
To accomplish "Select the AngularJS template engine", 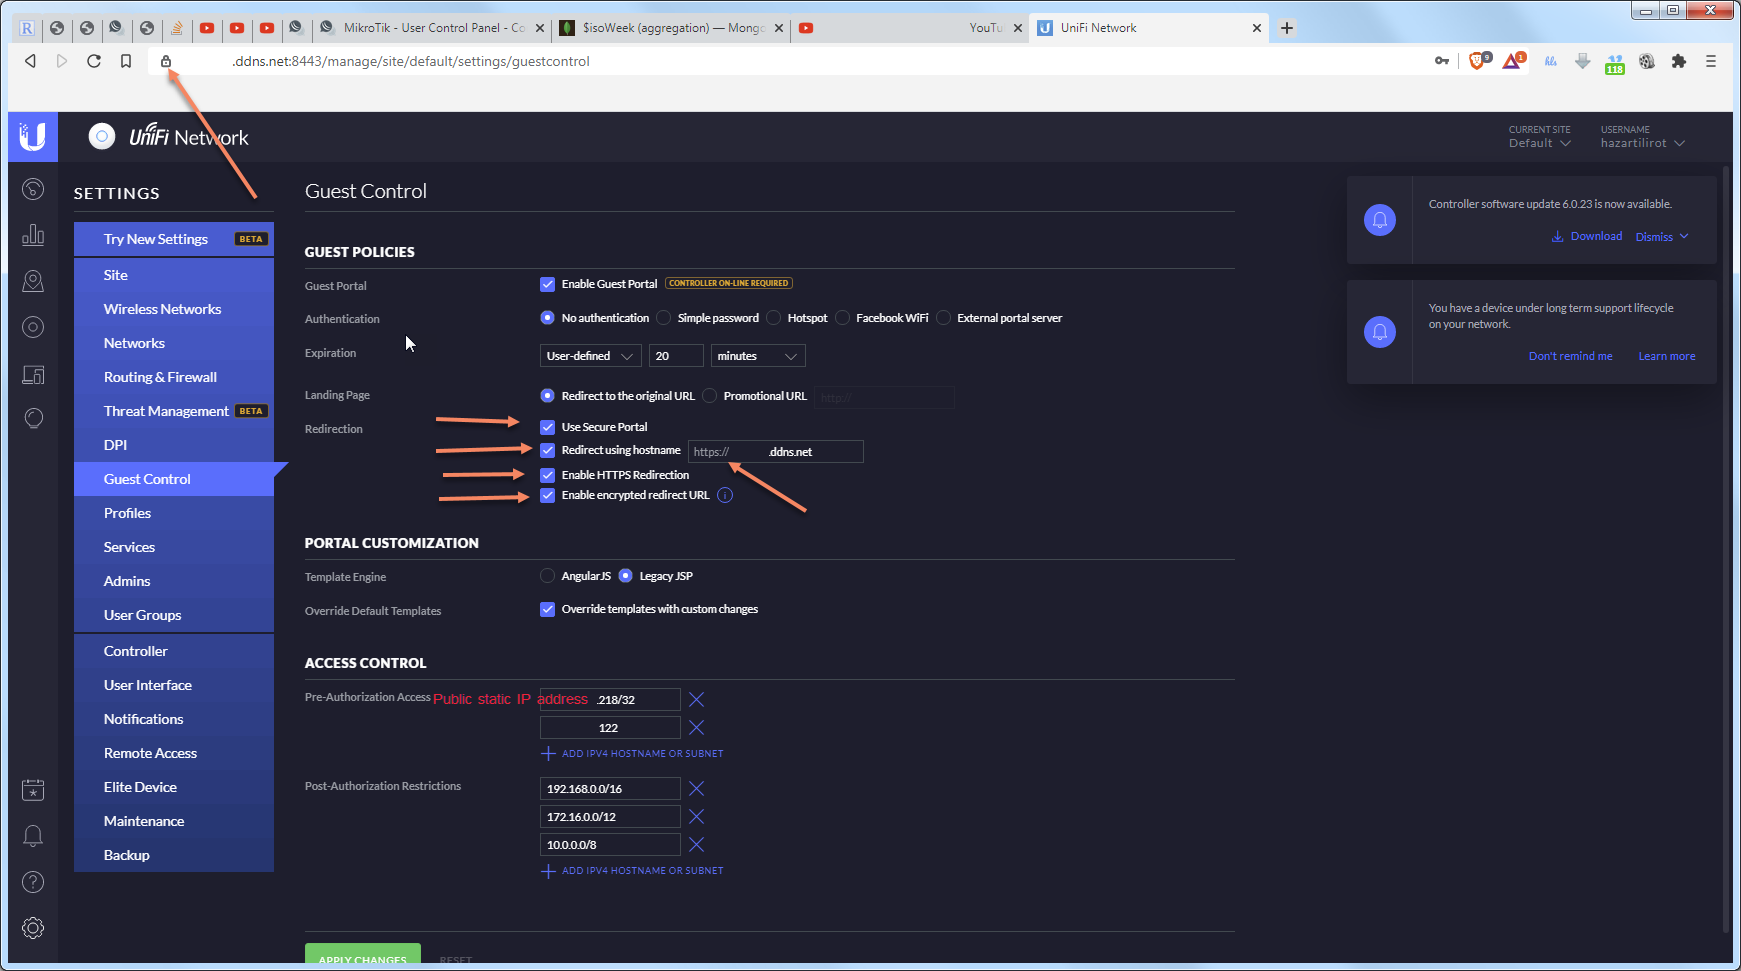I will coord(547,576).
